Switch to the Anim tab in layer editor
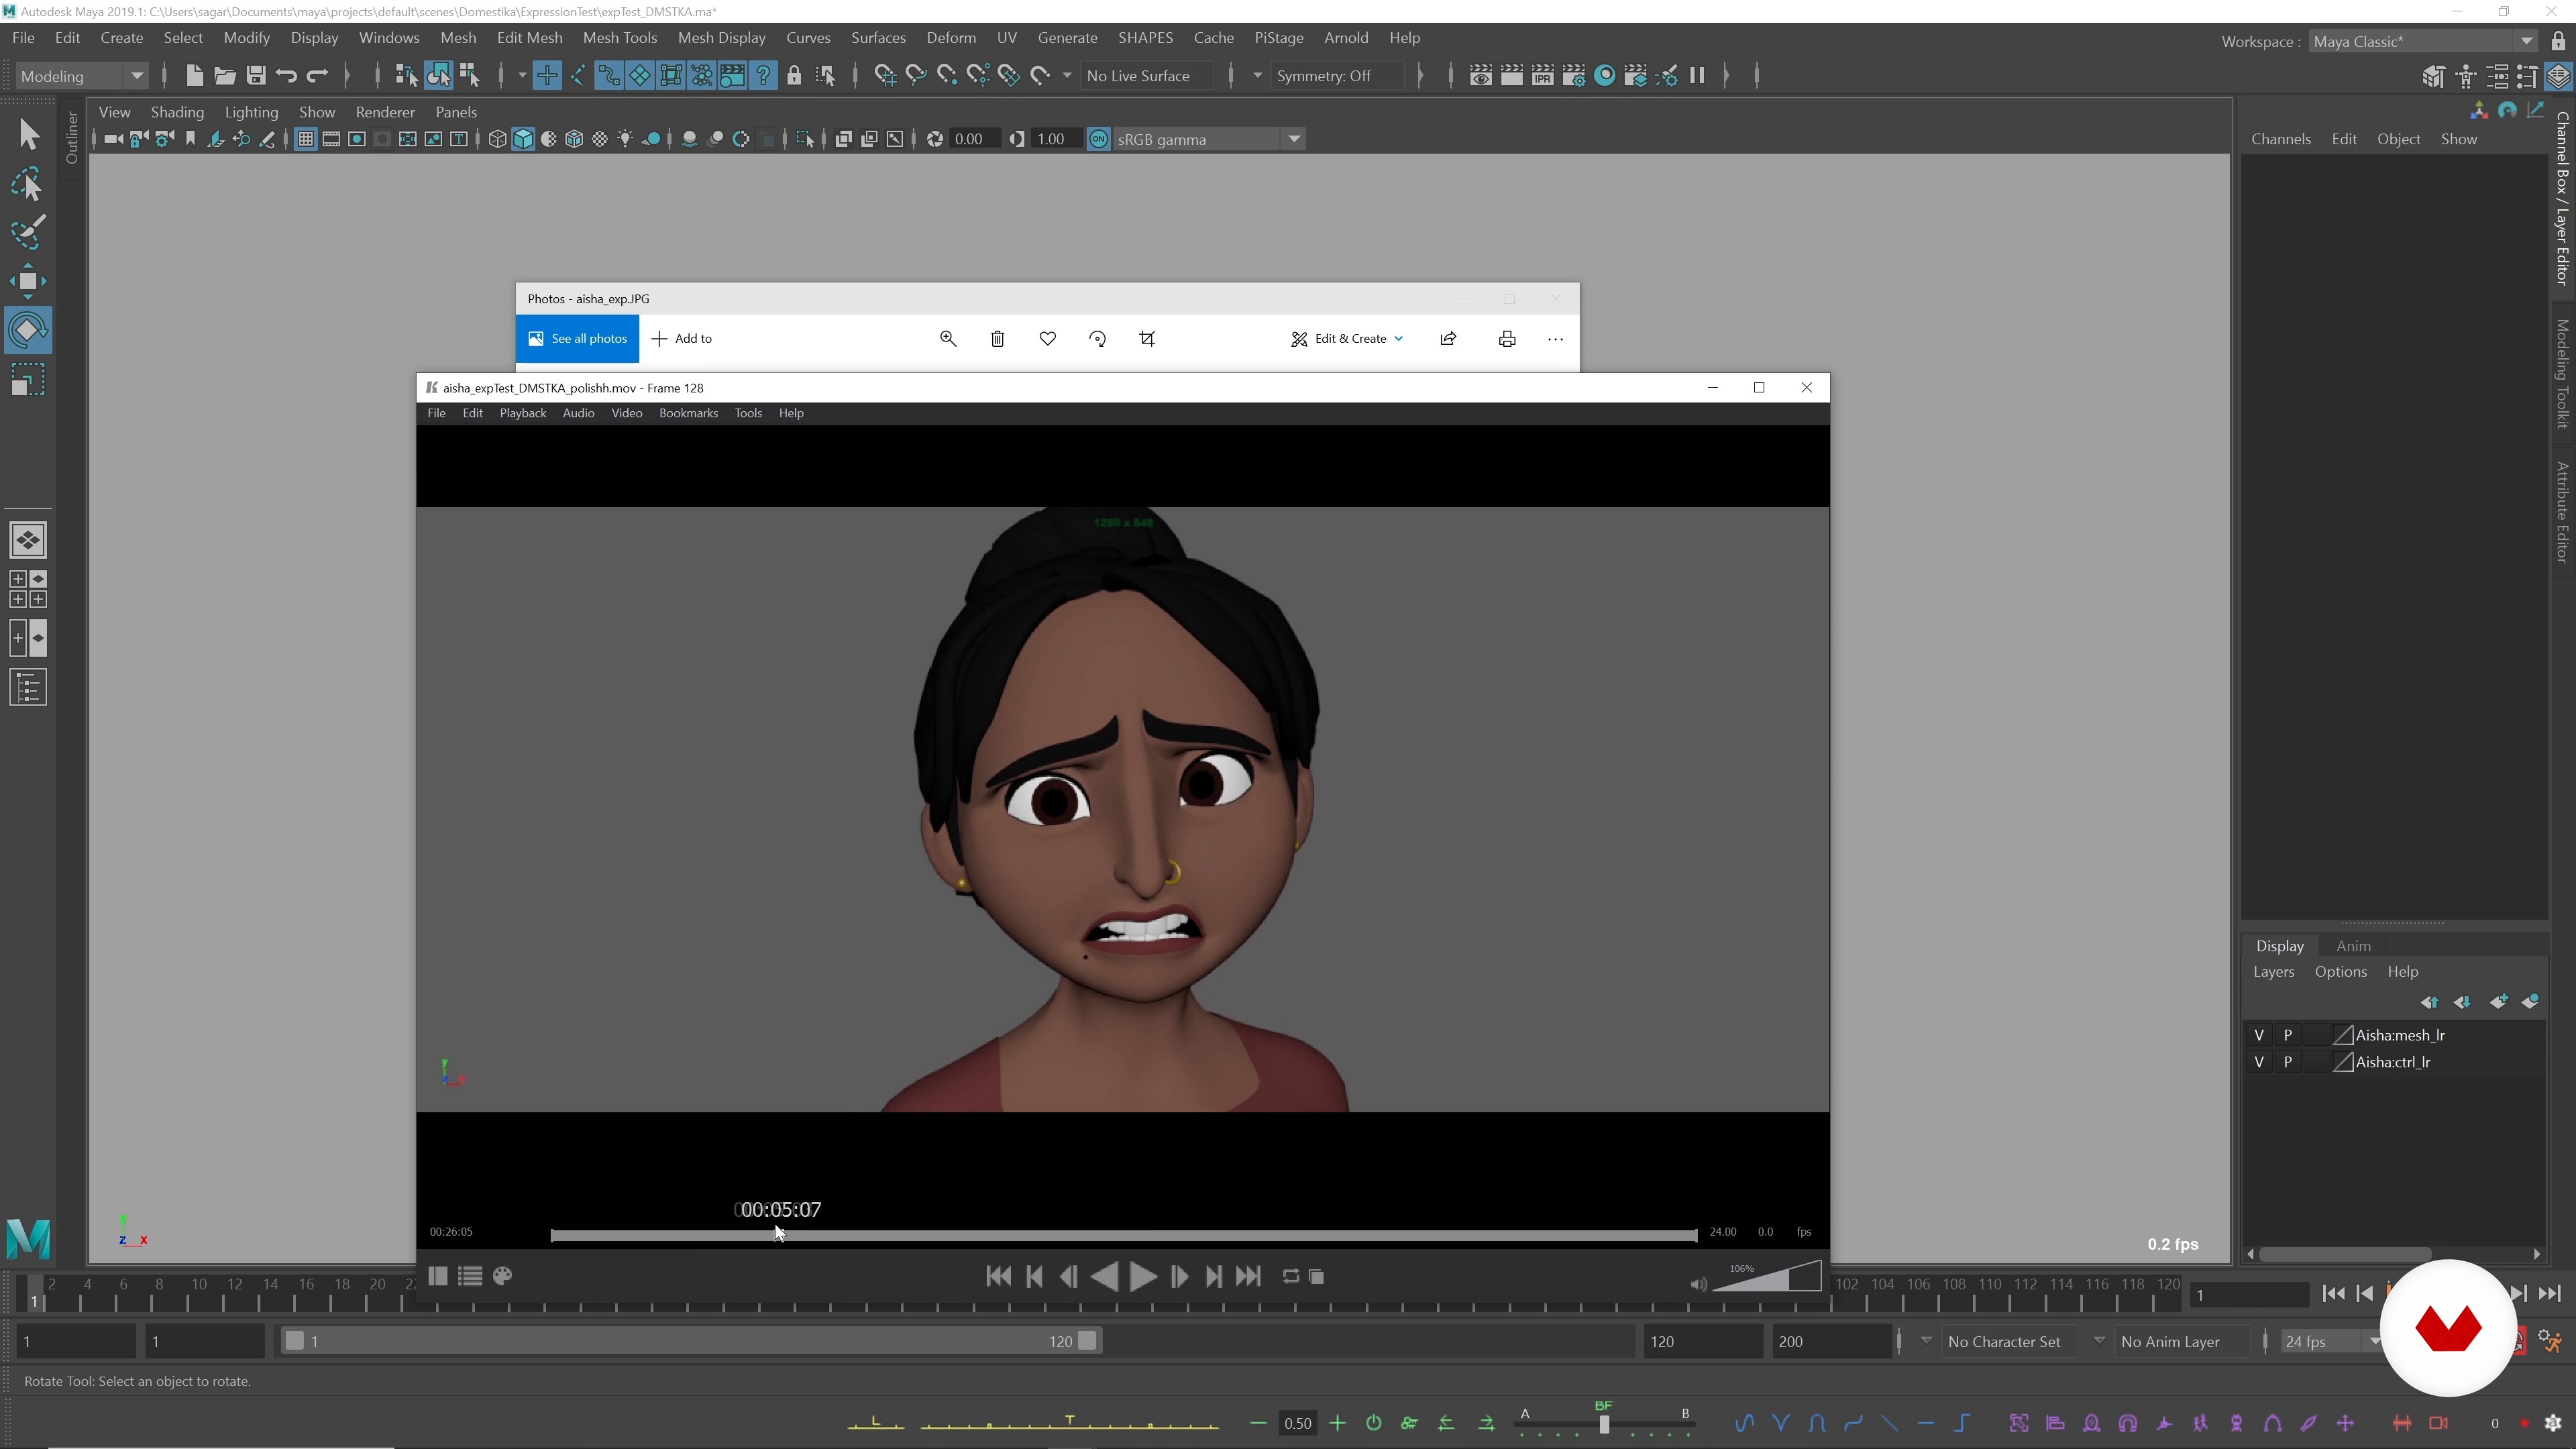 point(2353,946)
